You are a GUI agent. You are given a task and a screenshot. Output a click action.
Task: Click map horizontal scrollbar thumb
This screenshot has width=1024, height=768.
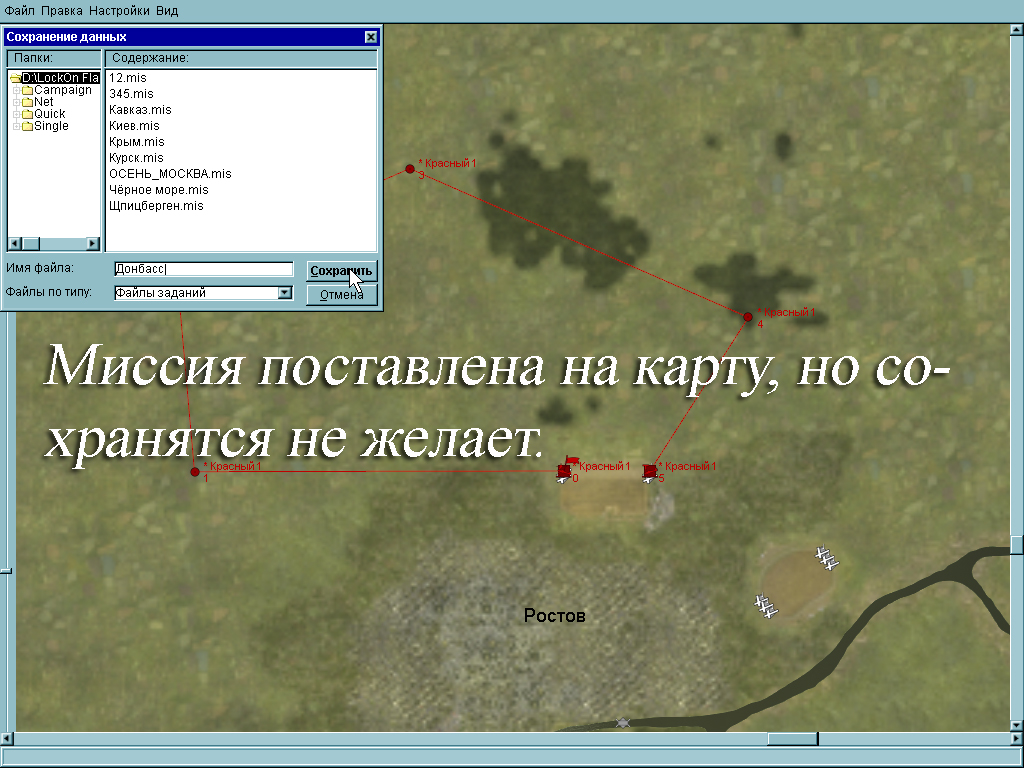click(x=792, y=739)
